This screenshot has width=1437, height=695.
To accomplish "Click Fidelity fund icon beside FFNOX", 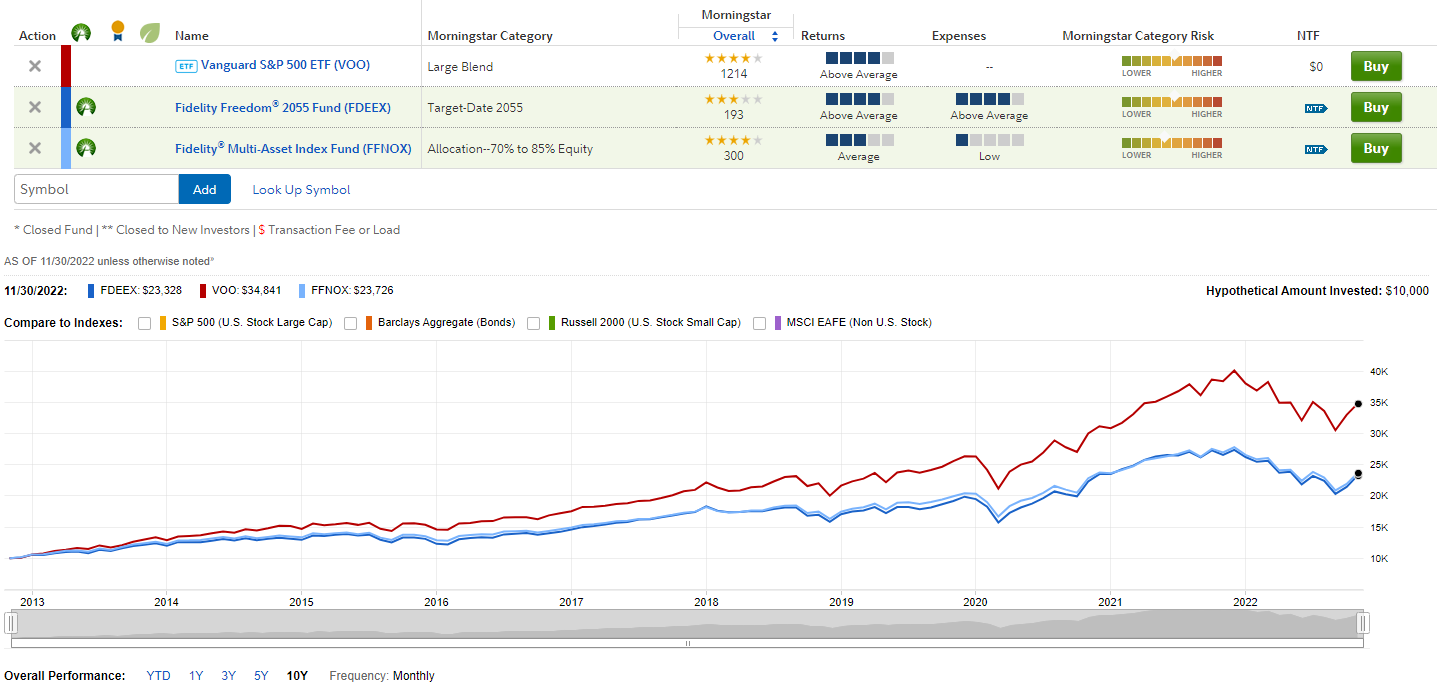I will pos(86,148).
